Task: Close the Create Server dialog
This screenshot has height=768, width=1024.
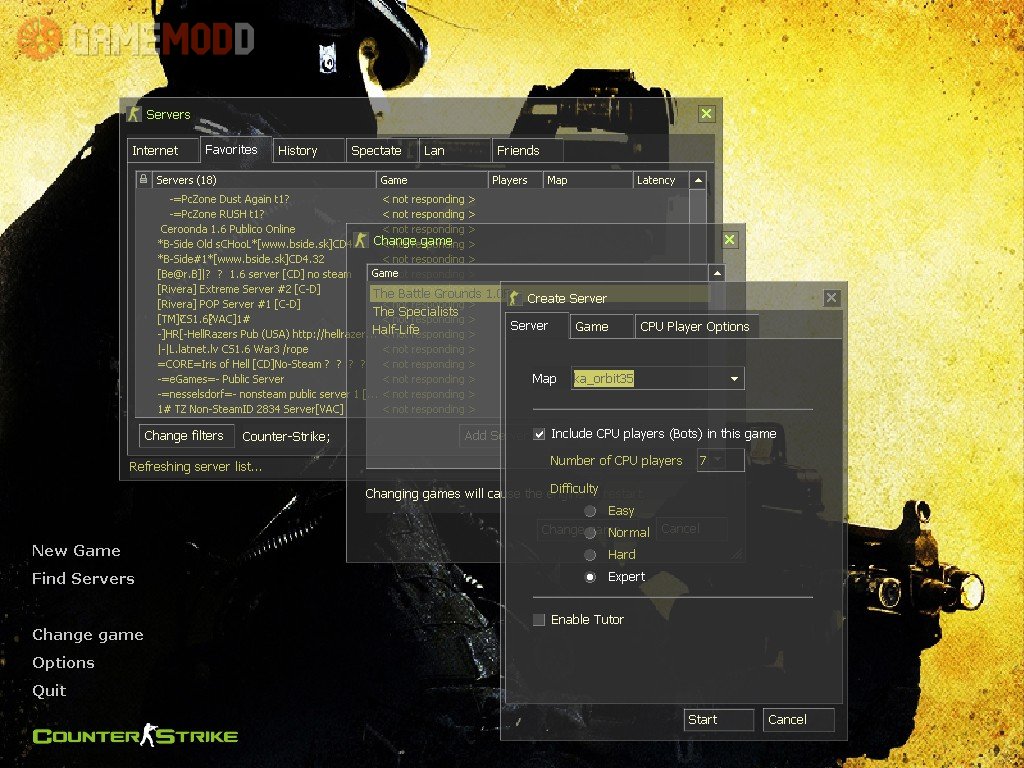Action: [x=831, y=298]
